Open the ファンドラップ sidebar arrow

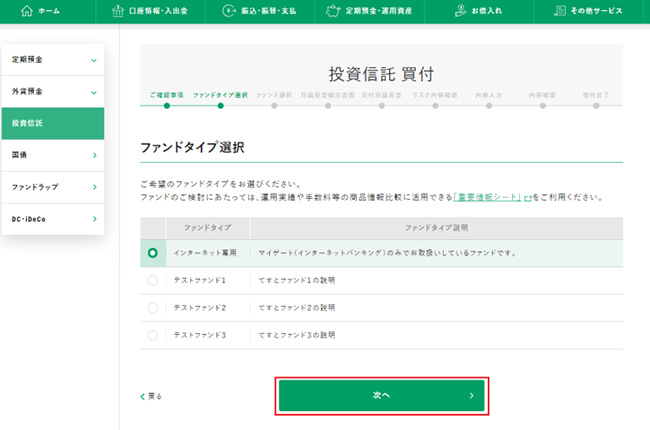(x=95, y=187)
